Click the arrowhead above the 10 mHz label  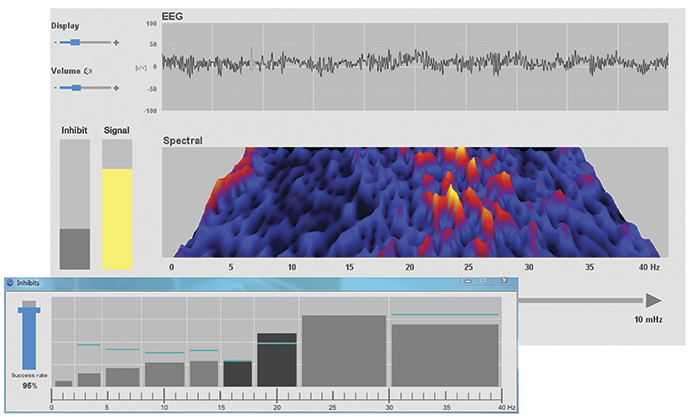(x=652, y=300)
